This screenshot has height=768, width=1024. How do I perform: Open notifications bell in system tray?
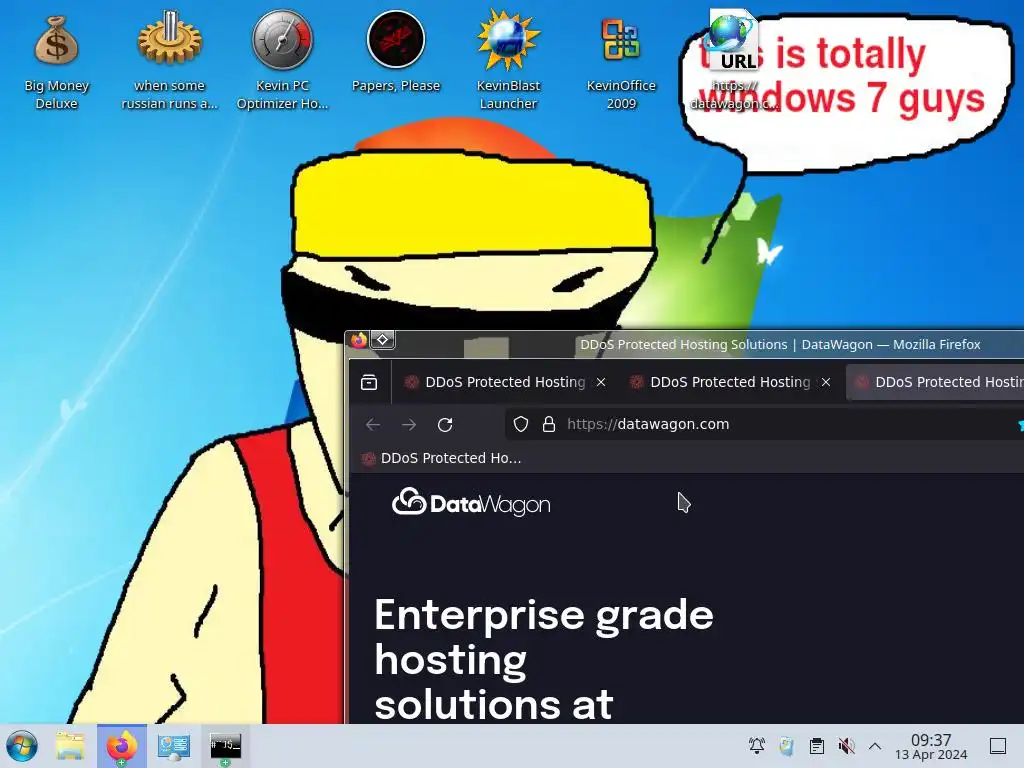pyautogui.click(x=757, y=746)
